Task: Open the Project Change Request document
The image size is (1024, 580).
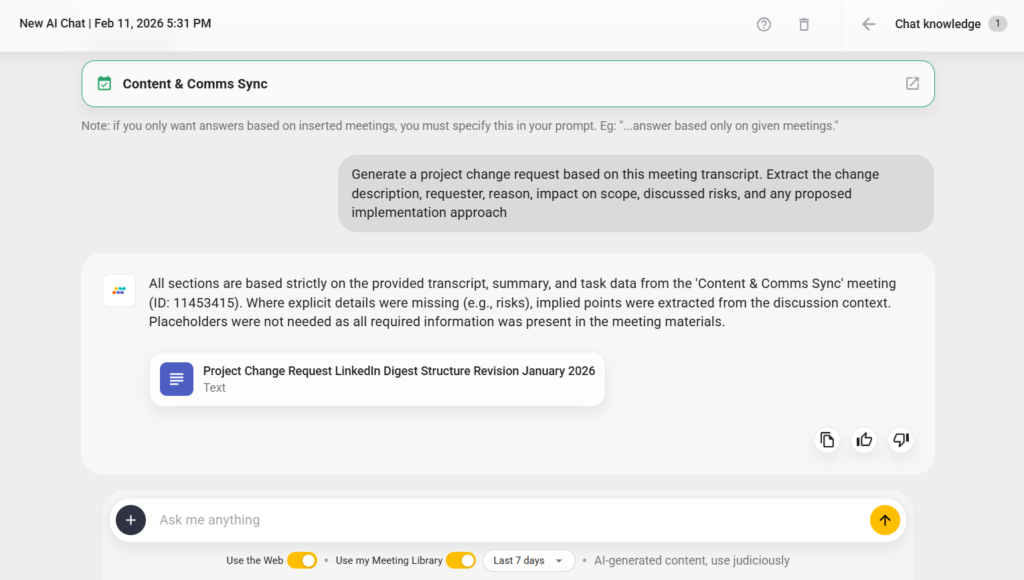Action: pos(377,379)
